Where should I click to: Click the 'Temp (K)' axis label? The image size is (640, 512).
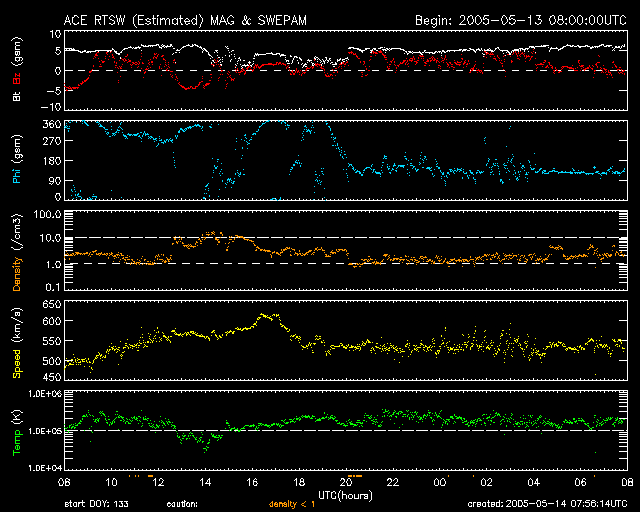tap(17, 432)
